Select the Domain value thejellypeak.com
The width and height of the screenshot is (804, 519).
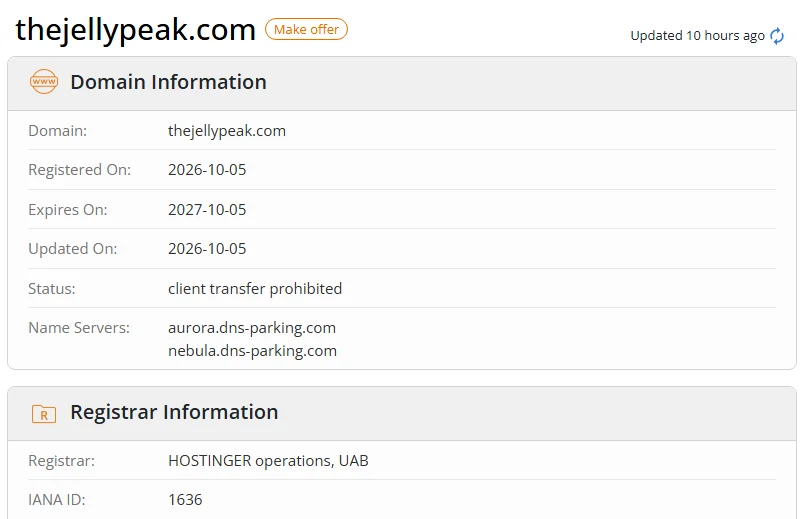click(227, 131)
